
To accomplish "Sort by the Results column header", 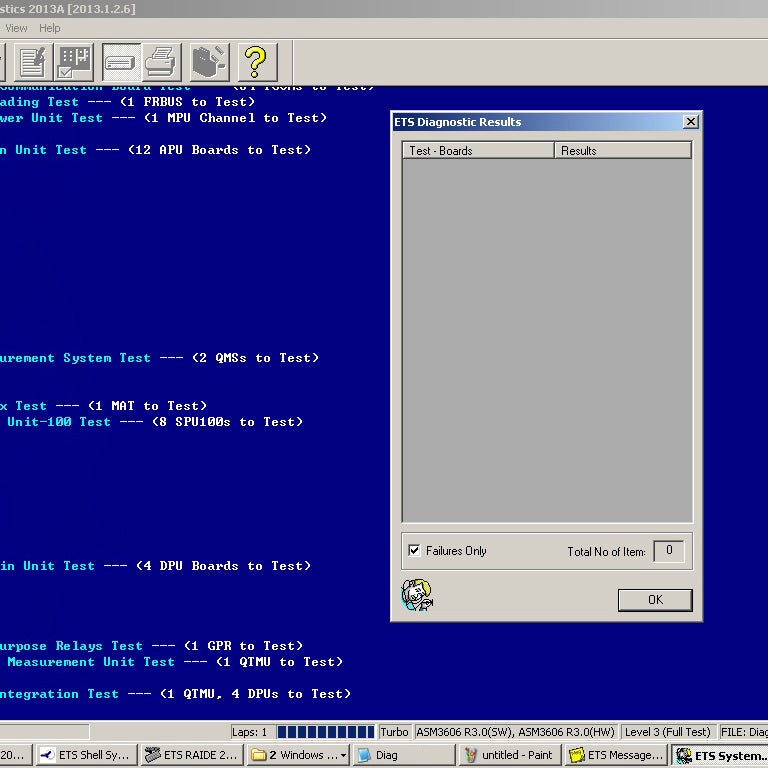I will pyautogui.click(x=623, y=150).
